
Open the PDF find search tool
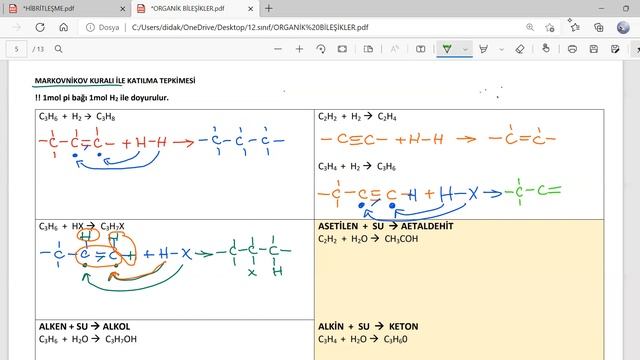[x=58, y=49]
